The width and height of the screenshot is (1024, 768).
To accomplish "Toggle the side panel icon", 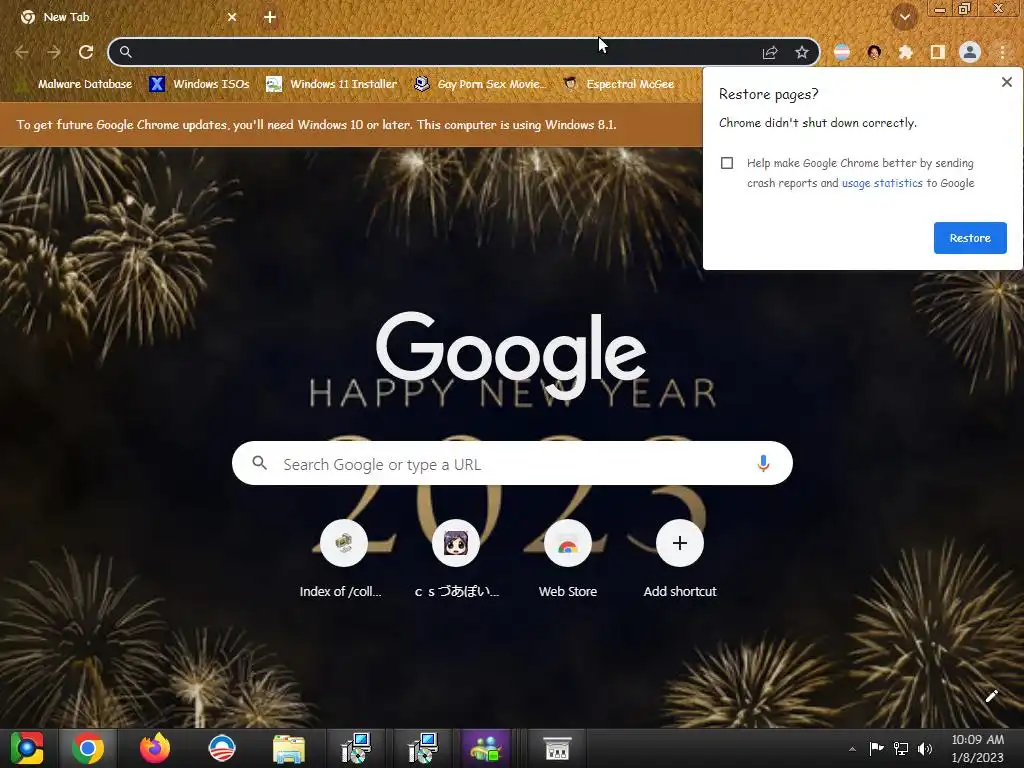I will click(938, 52).
